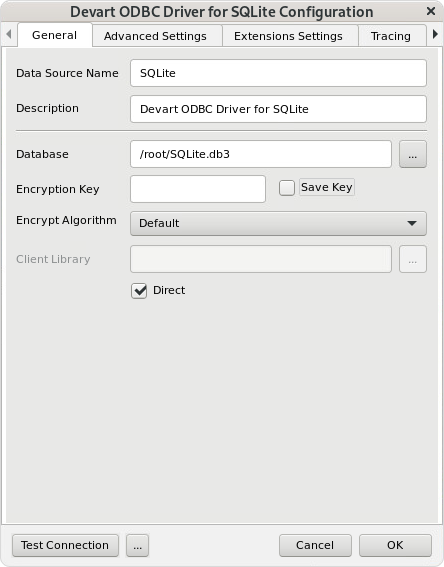Click the Direct checkbox label
The height and width of the screenshot is (567, 444).
coord(169,290)
